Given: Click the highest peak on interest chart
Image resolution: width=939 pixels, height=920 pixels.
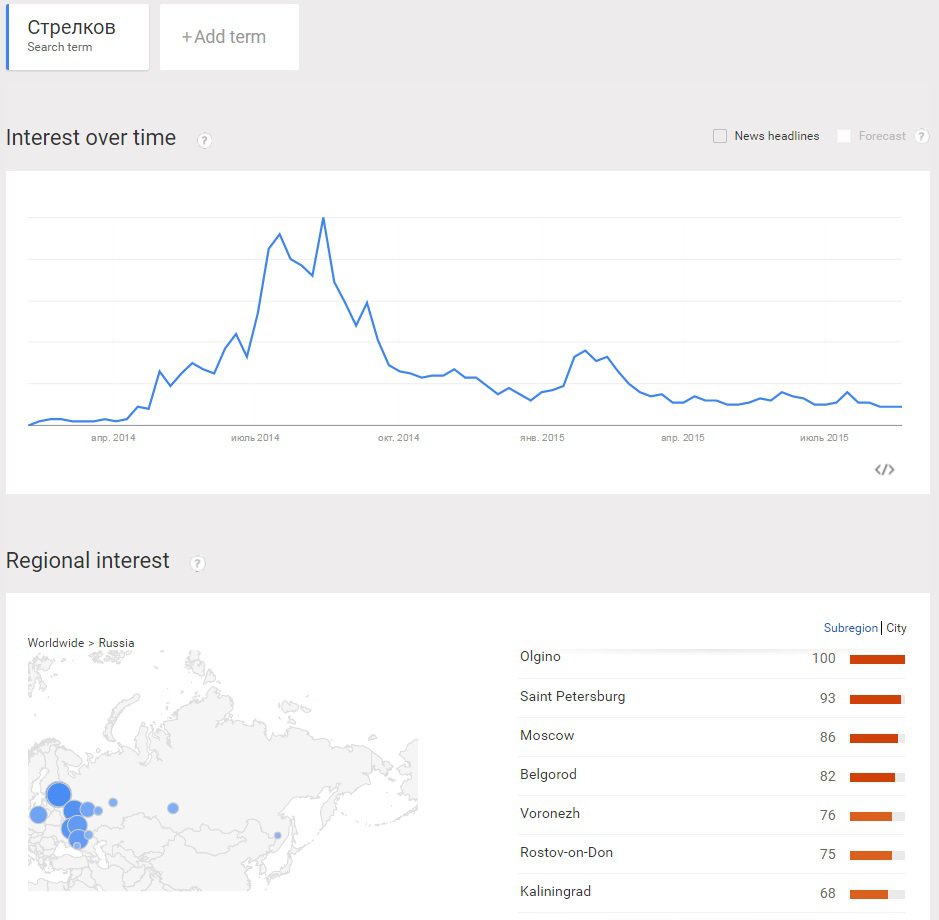Looking at the screenshot, I should point(323,218).
